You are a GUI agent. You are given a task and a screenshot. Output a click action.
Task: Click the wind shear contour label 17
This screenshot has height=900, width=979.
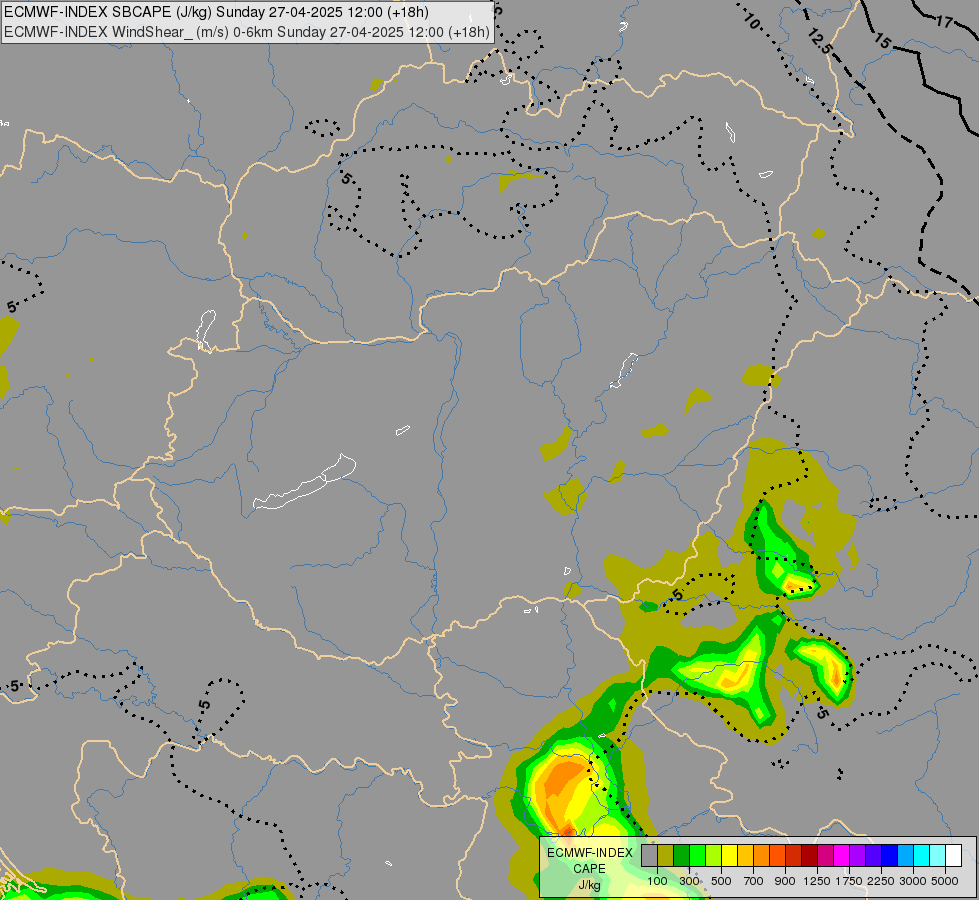pyautogui.click(x=945, y=22)
